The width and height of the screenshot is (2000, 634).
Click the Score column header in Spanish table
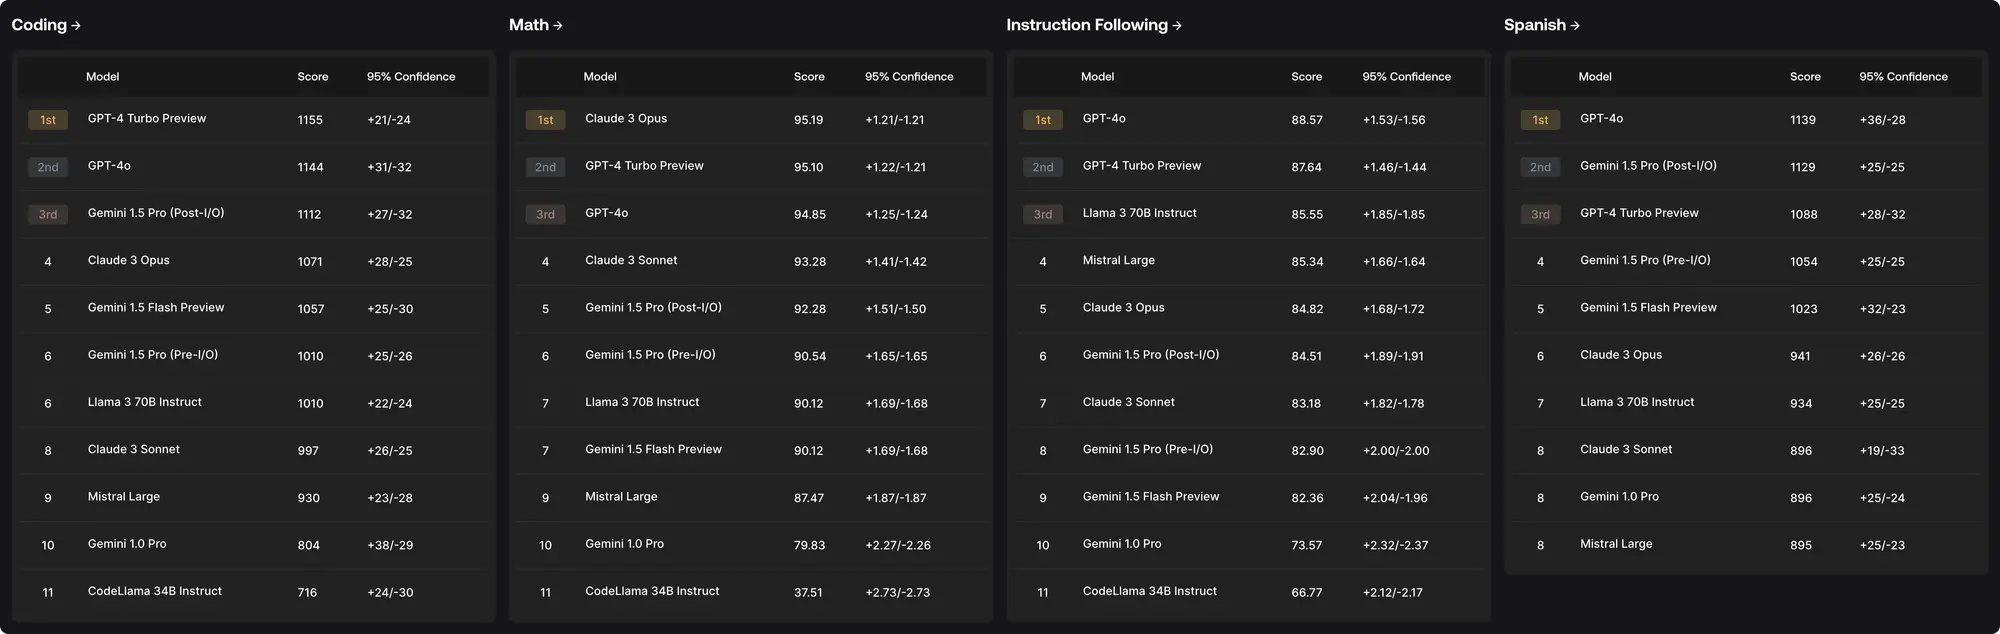point(1805,77)
